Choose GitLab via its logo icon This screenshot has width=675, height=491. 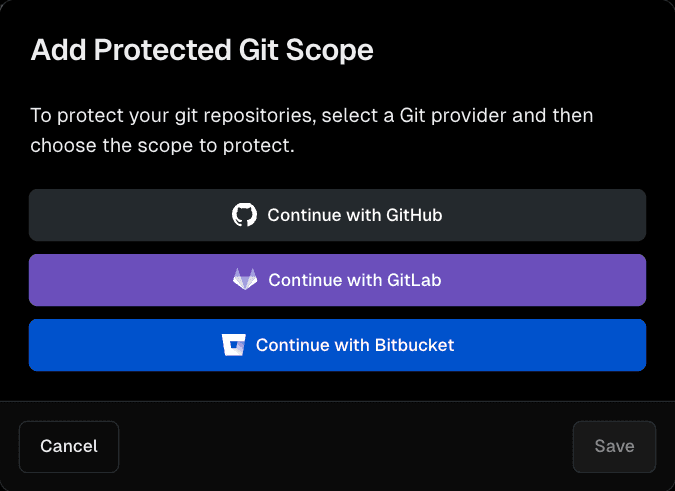[x=245, y=280]
